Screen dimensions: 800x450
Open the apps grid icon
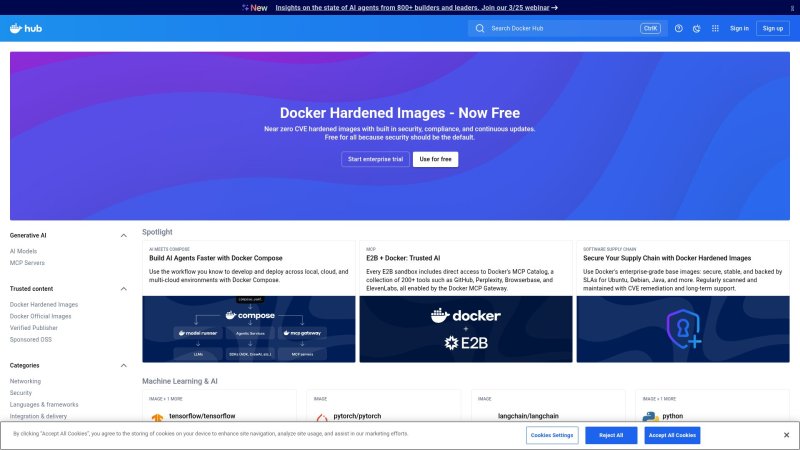point(715,29)
